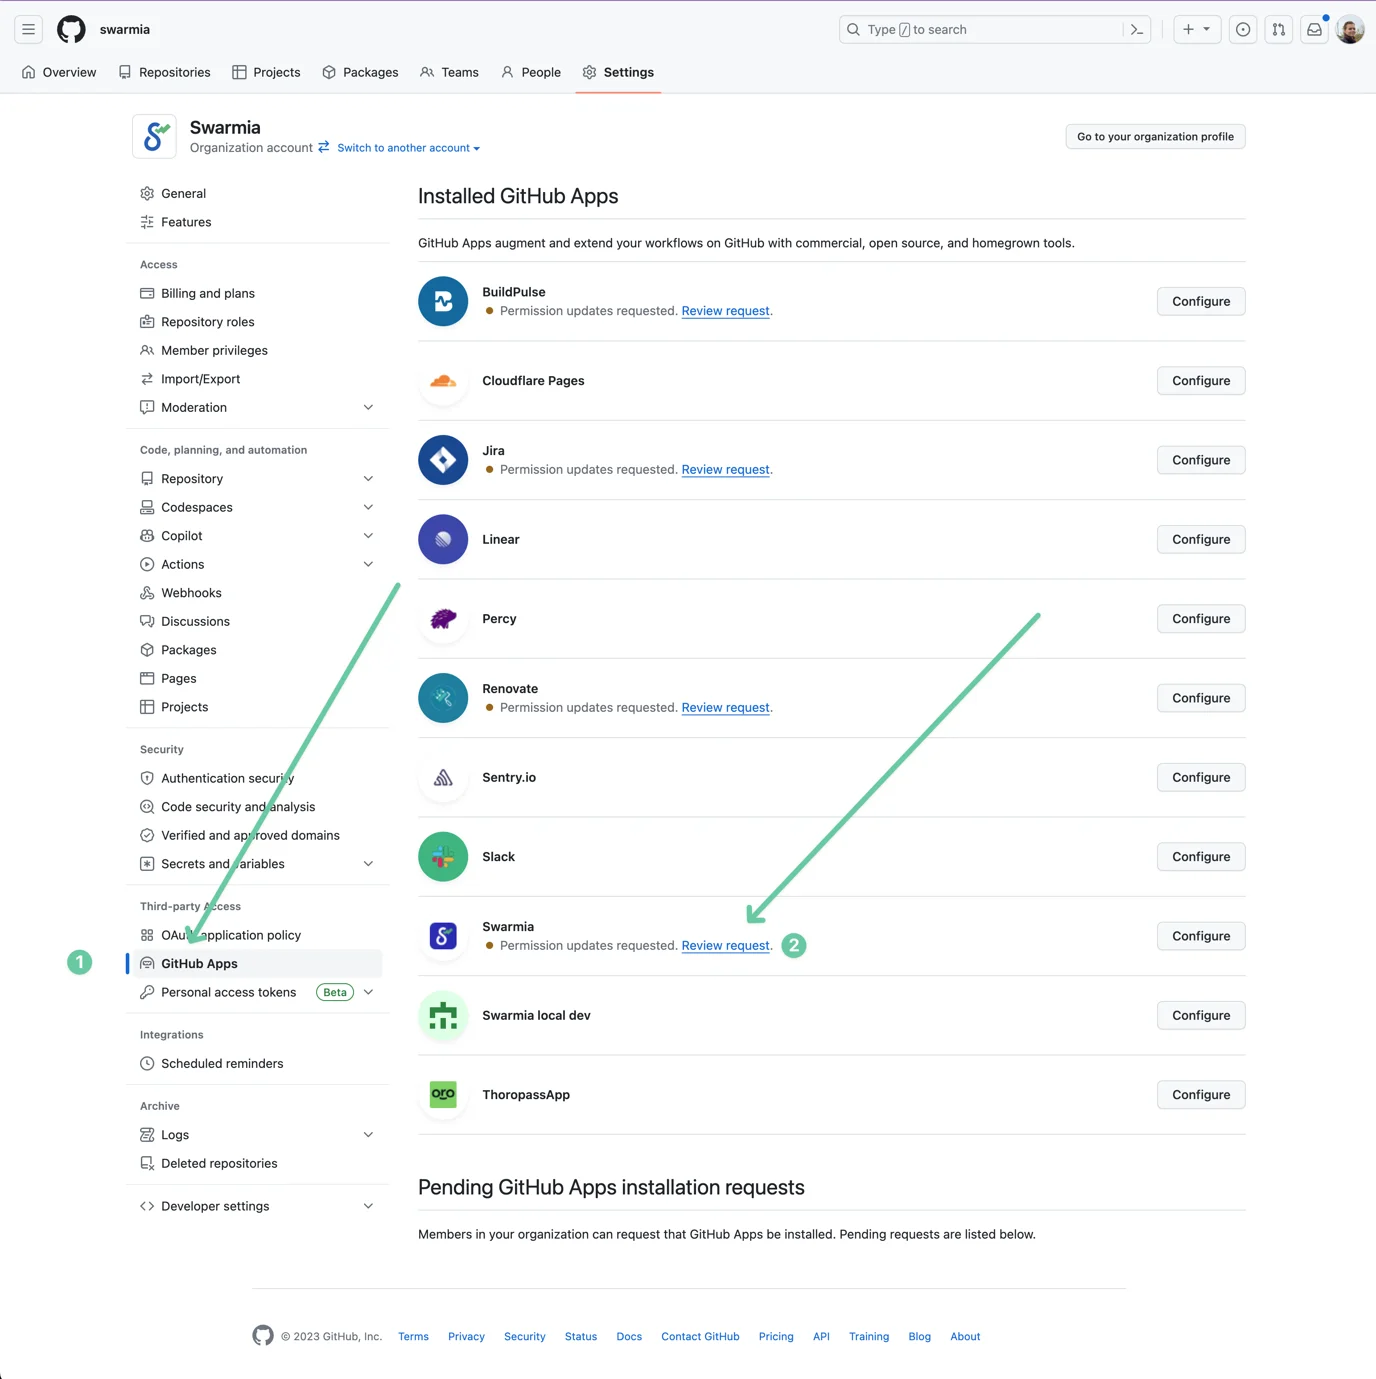This screenshot has width=1376, height=1379.
Task: Click the BuildPulse app logo
Action: (443, 301)
